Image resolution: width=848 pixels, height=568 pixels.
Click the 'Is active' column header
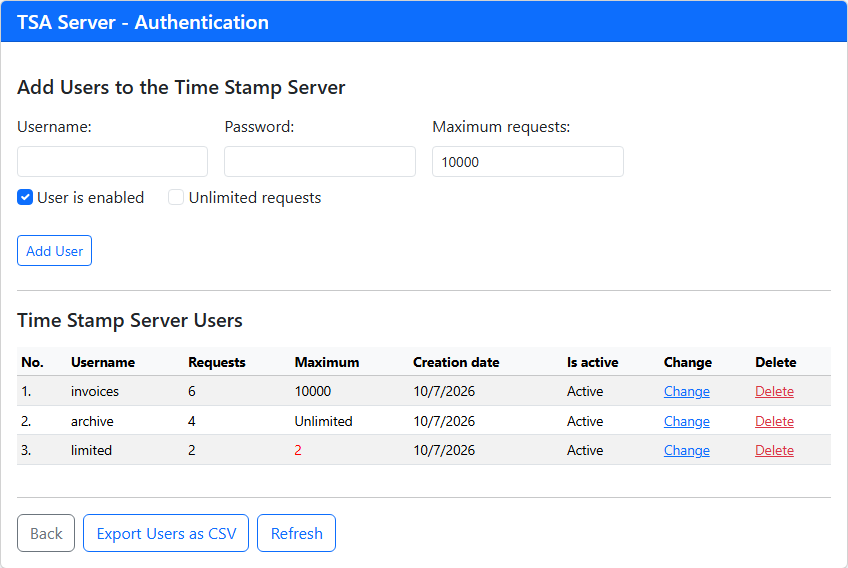(x=592, y=362)
